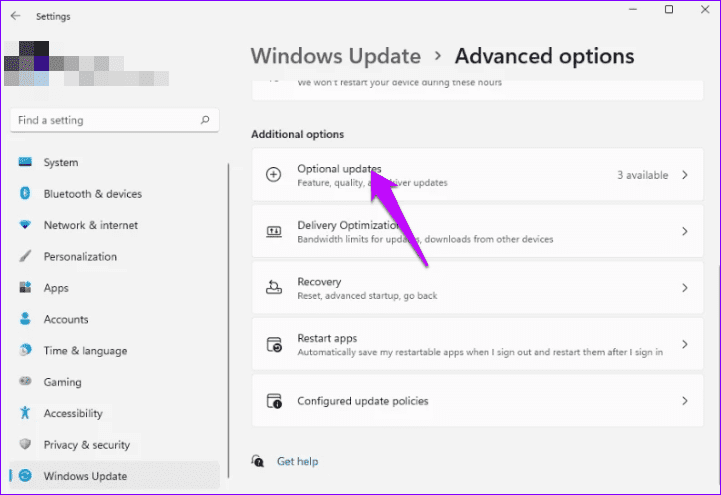Click the Get help headset icon
Screen dimensions: 721x495
point(258,461)
